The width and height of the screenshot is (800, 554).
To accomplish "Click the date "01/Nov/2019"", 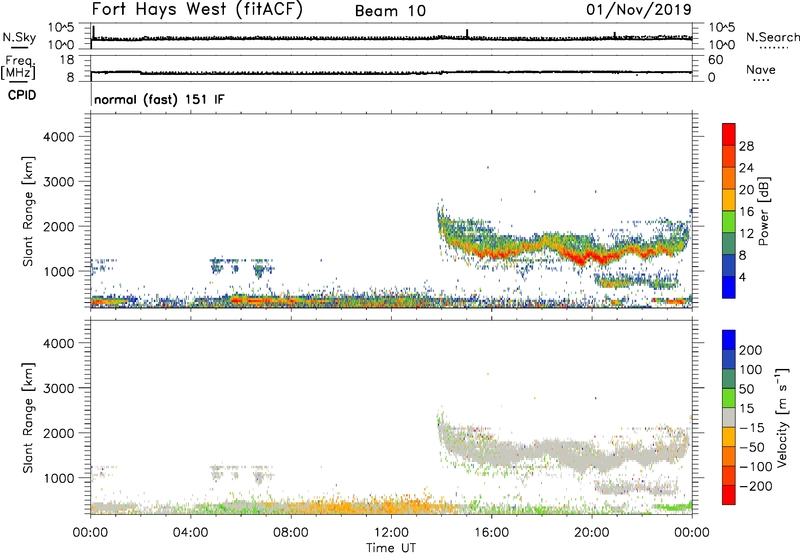I will (639, 9).
